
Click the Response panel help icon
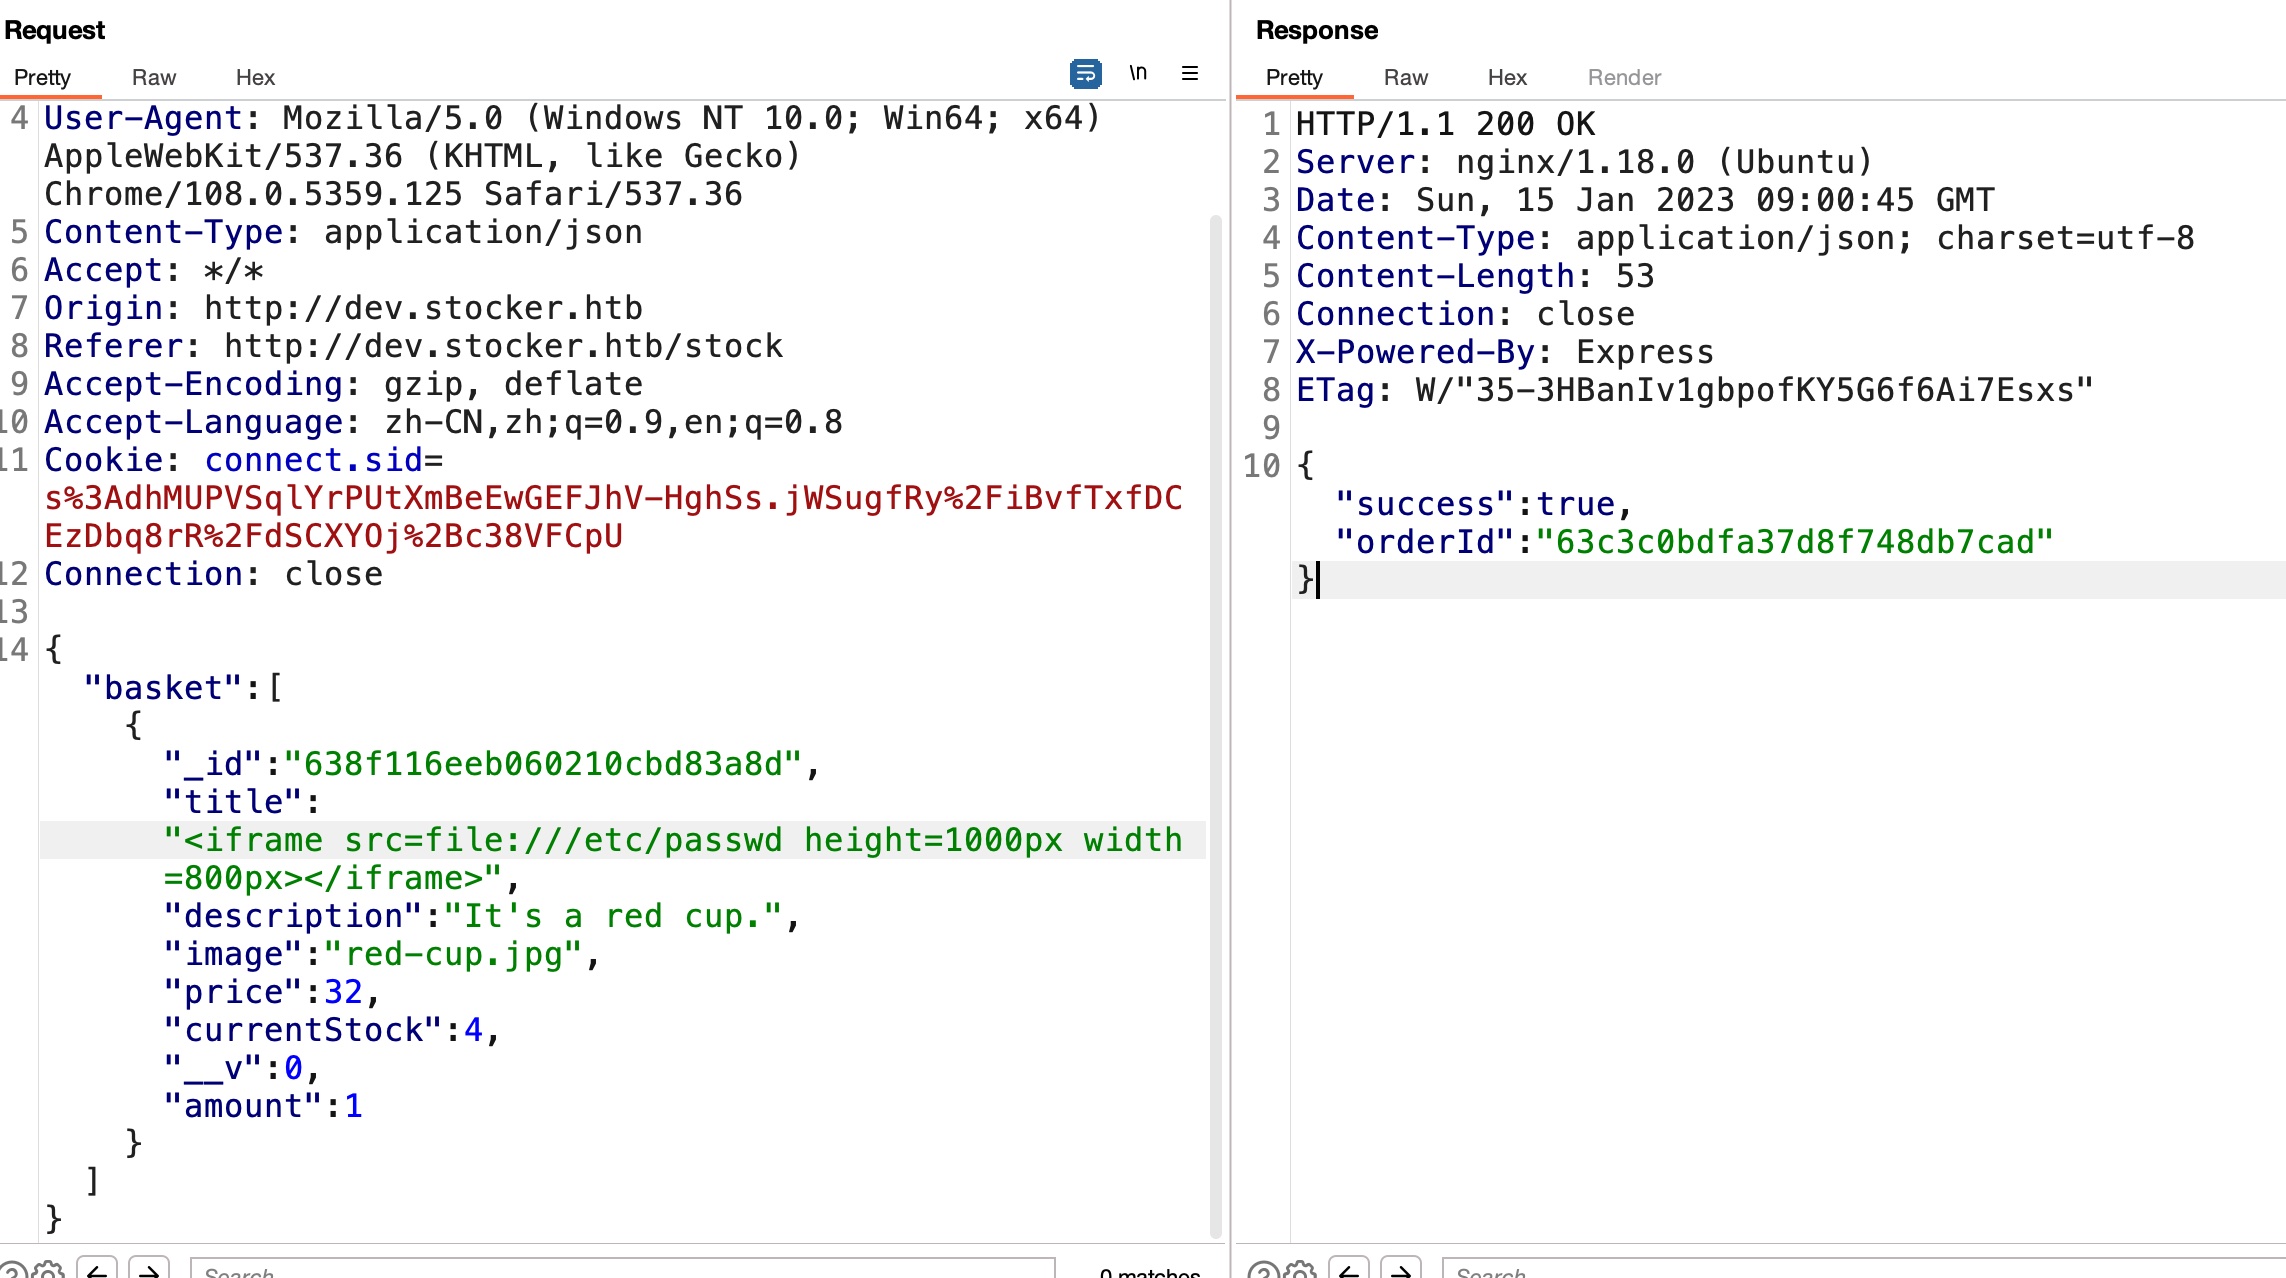(x=1262, y=1271)
